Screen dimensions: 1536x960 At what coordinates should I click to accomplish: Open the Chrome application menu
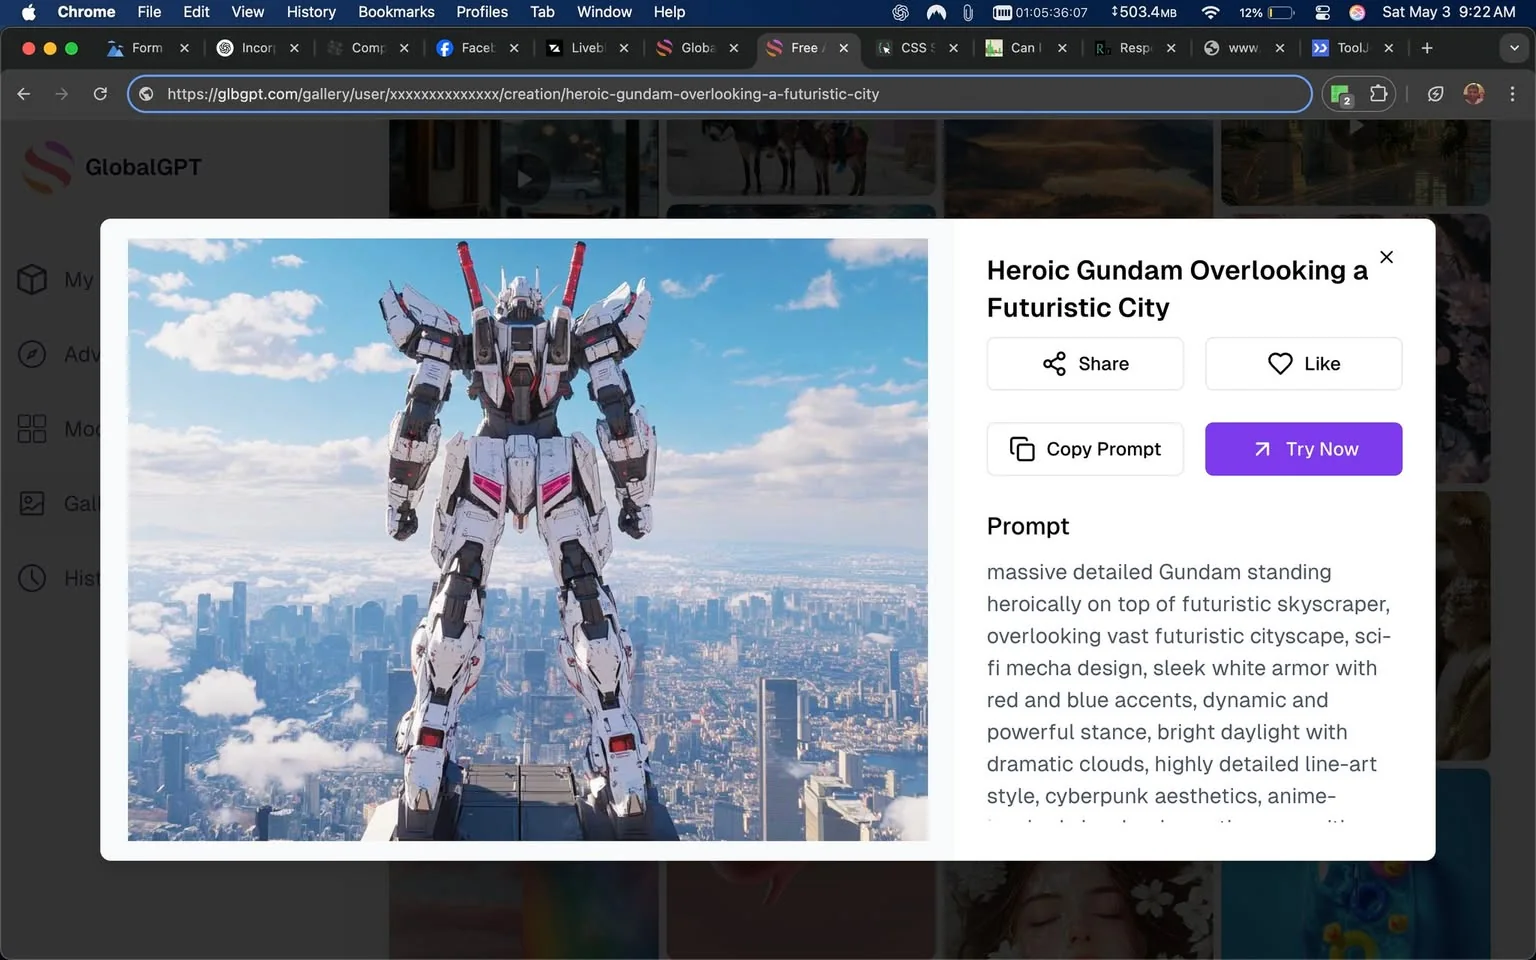pyautogui.click(x=86, y=12)
